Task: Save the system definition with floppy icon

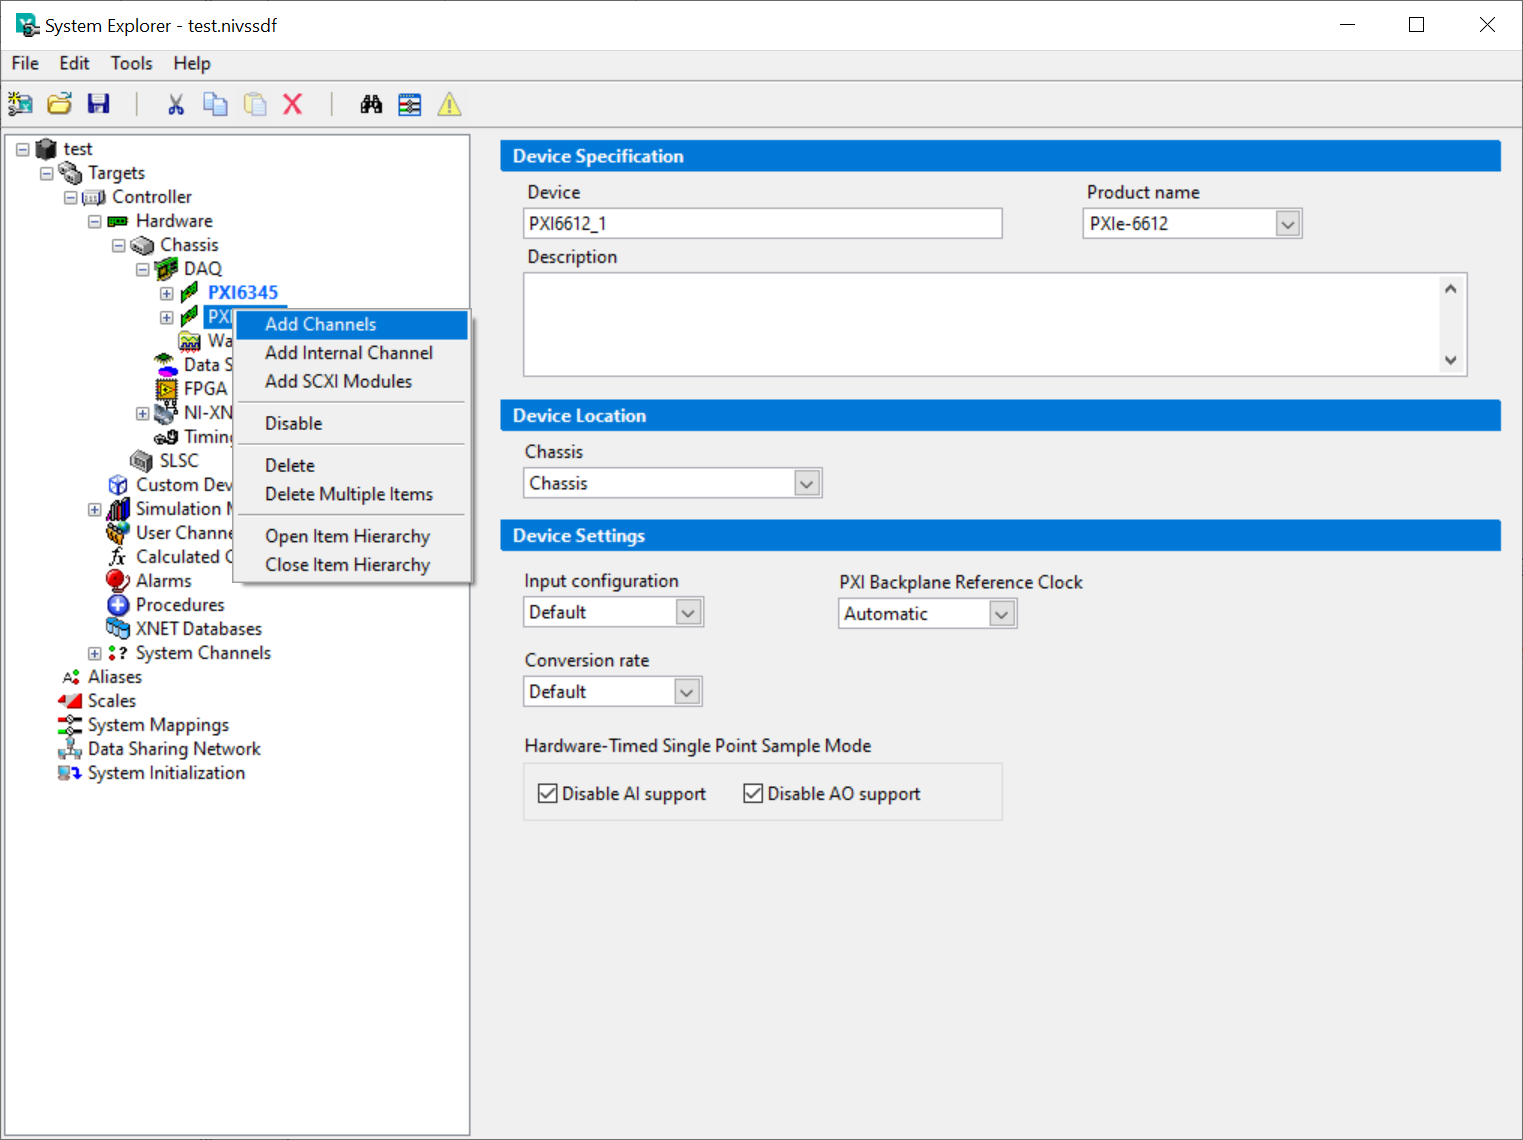Action: (x=98, y=104)
